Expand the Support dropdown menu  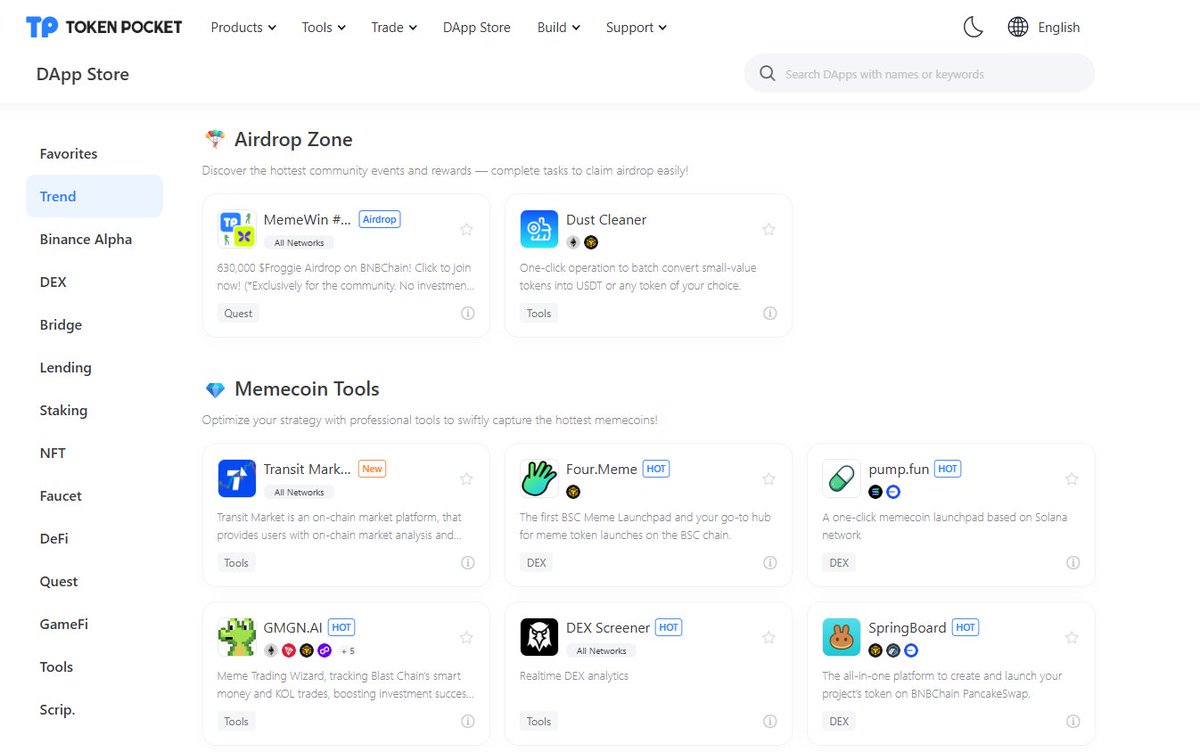click(636, 27)
